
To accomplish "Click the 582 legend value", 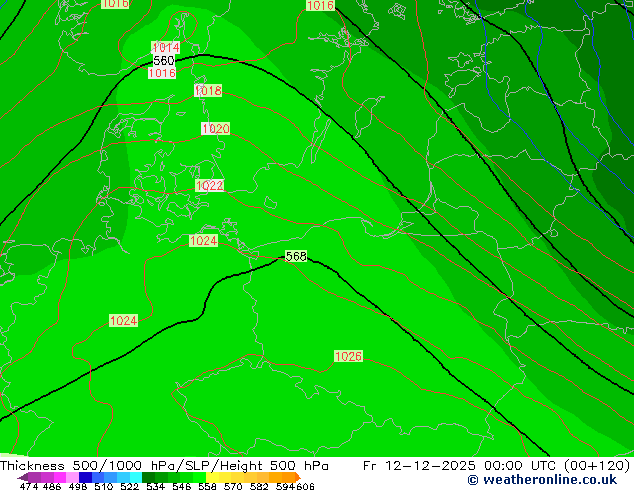I will coord(259,486).
